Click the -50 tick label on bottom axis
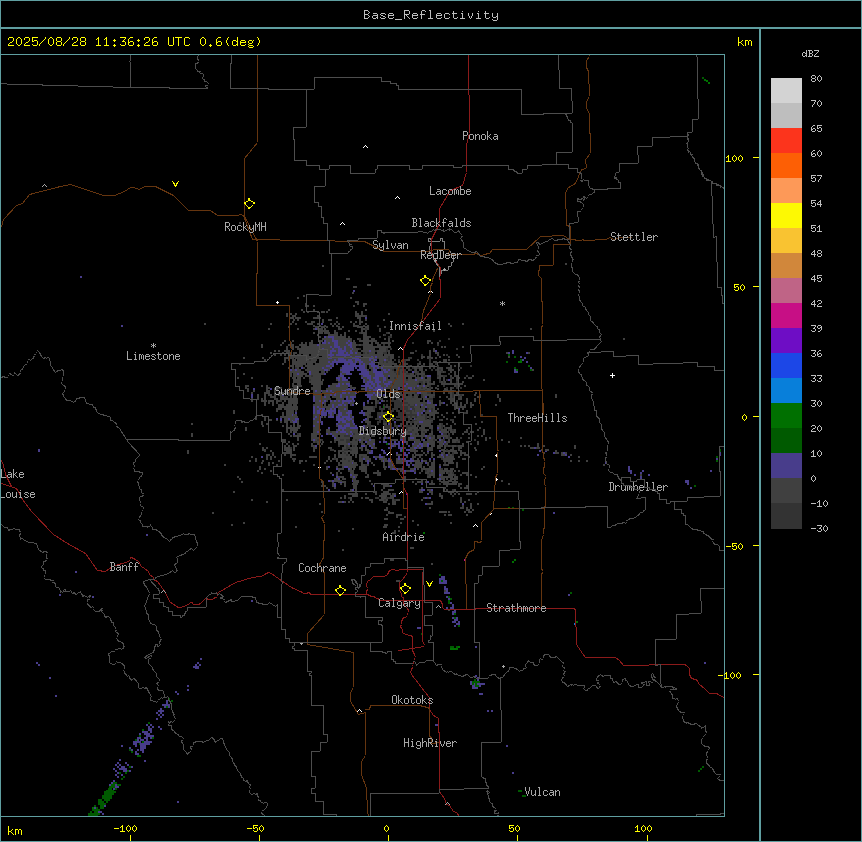This screenshot has height=842, width=862. (x=255, y=828)
